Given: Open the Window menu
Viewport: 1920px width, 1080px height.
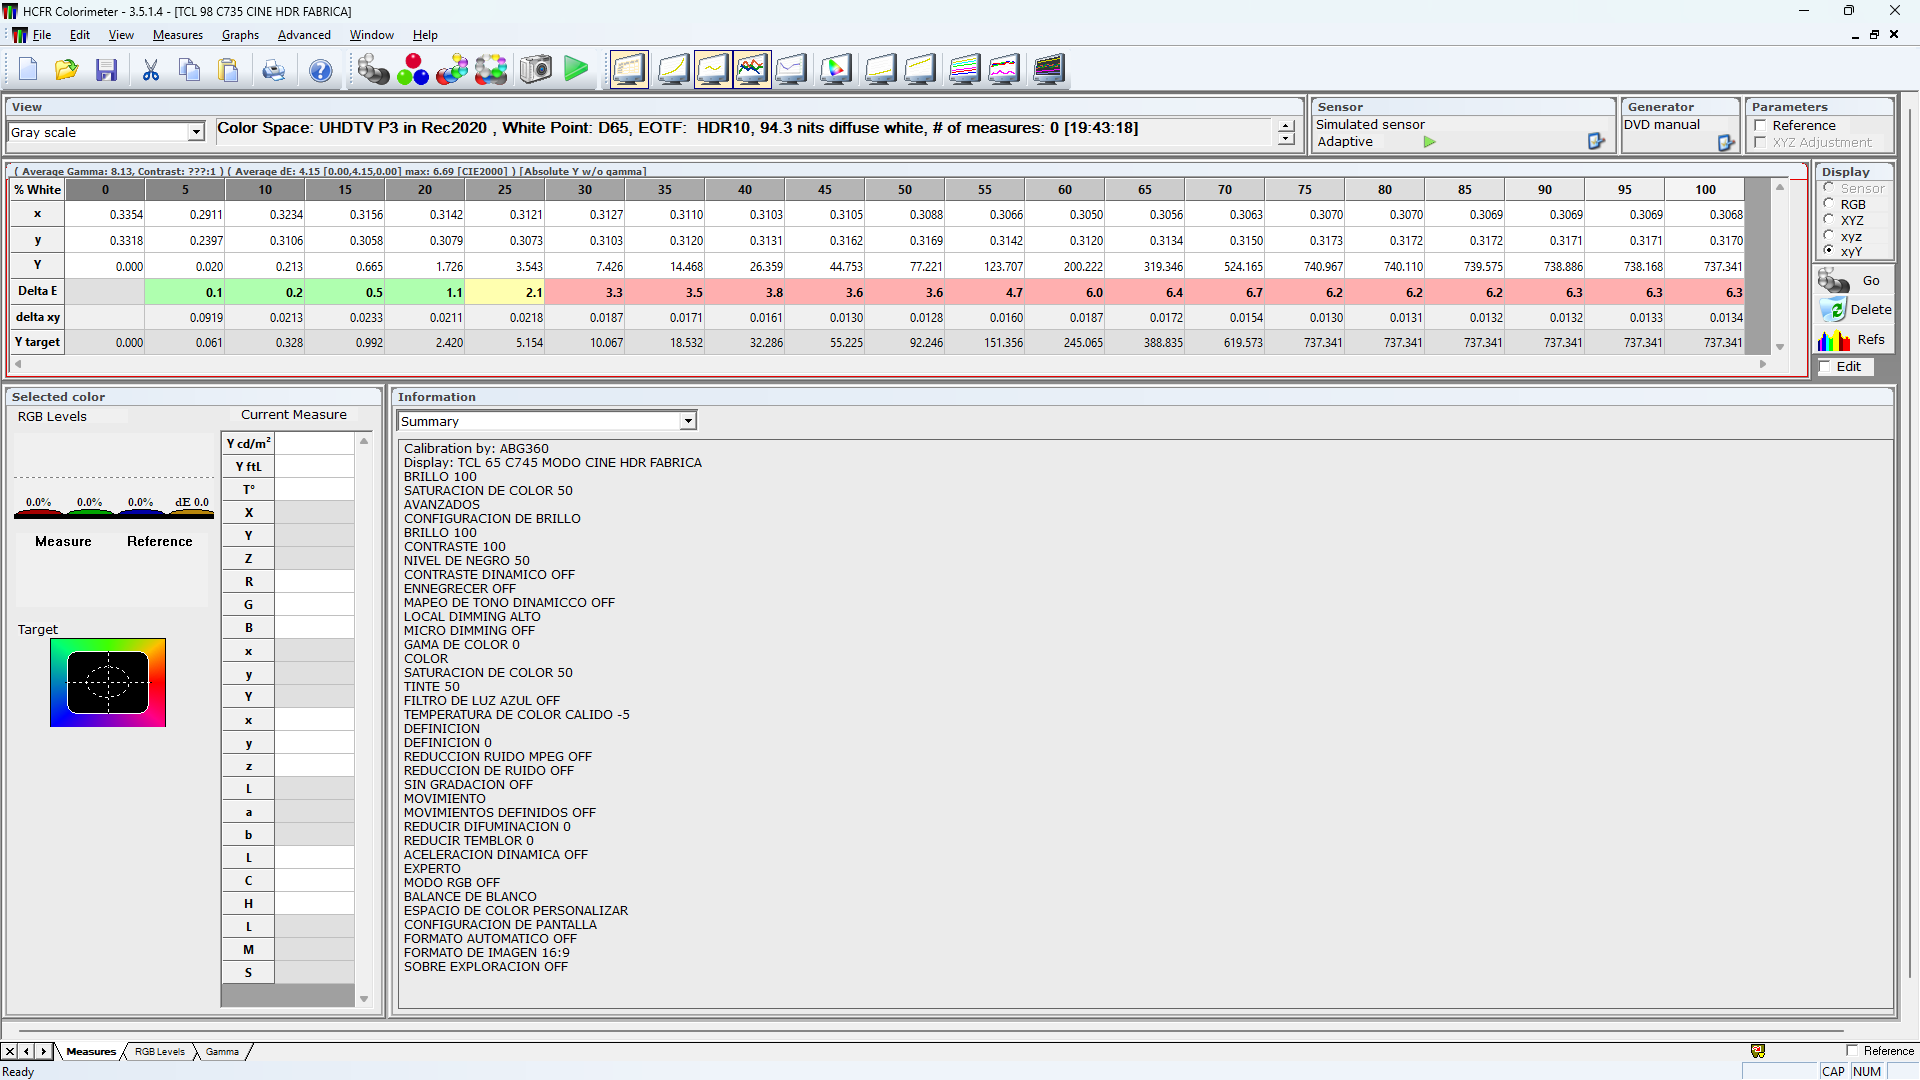Looking at the screenshot, I should pyautogui.click(x=371, y=35).
